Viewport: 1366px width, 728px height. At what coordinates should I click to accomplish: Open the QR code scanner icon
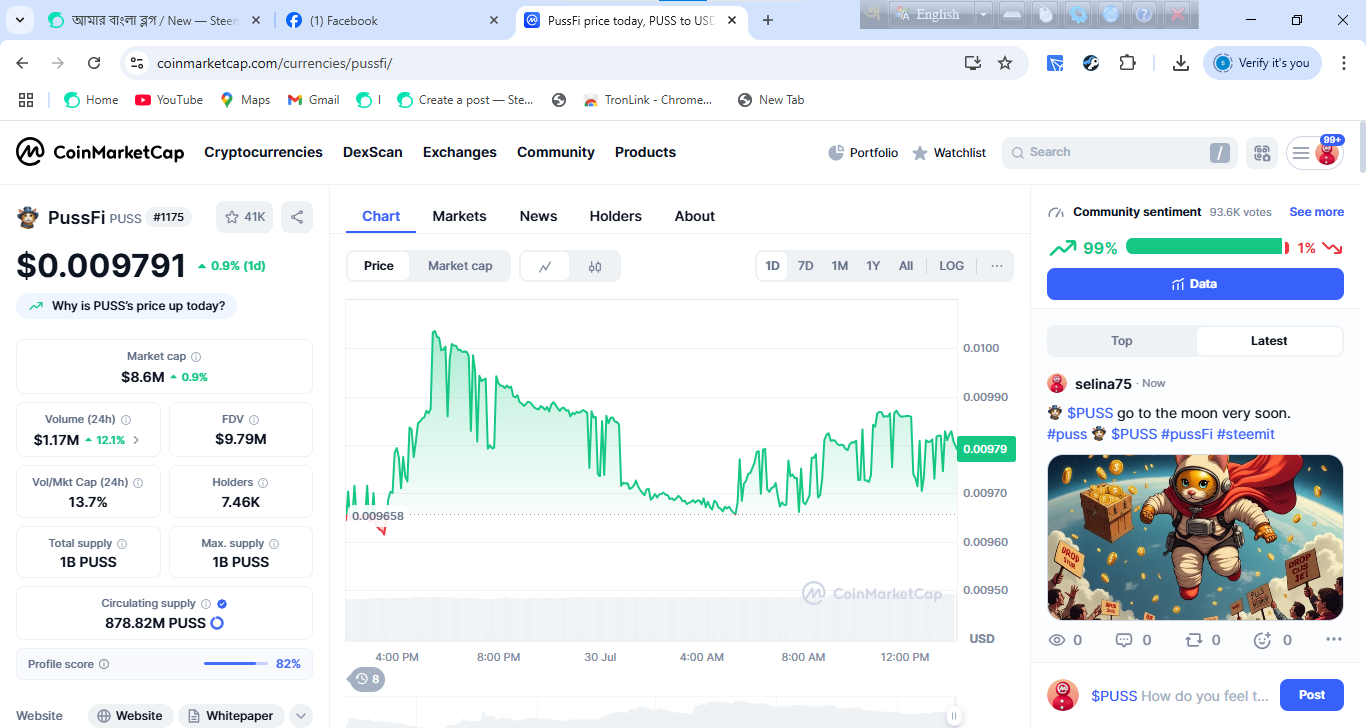pyautogui.click(x=1262, y=153)
